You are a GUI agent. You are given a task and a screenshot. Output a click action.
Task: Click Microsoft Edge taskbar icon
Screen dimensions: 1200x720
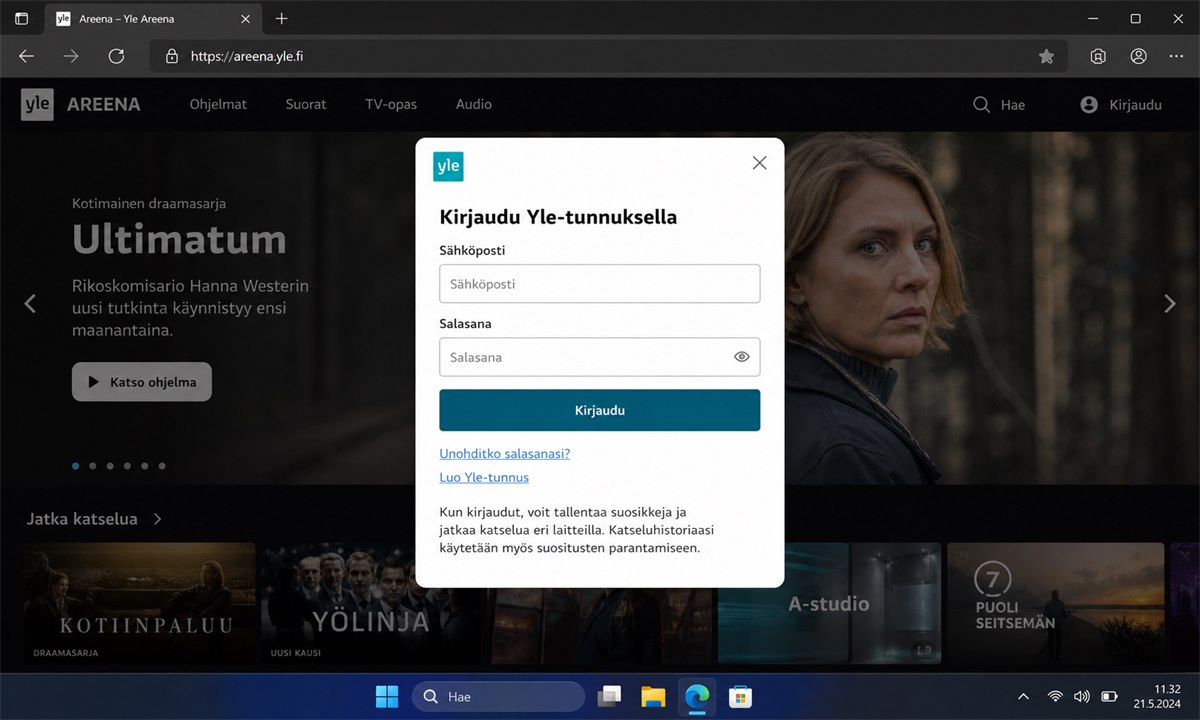click(x=697, y=696)
